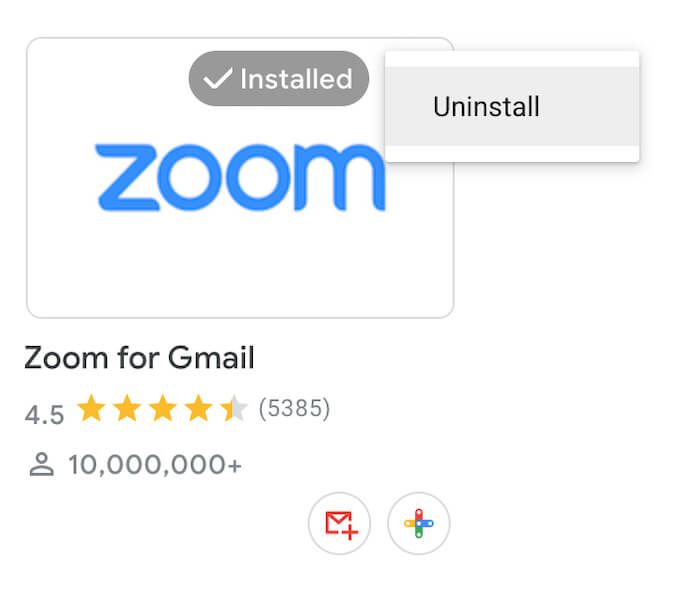Open the Zoom logo thumbnail
The image size is (680, 595).
(240, 177)
